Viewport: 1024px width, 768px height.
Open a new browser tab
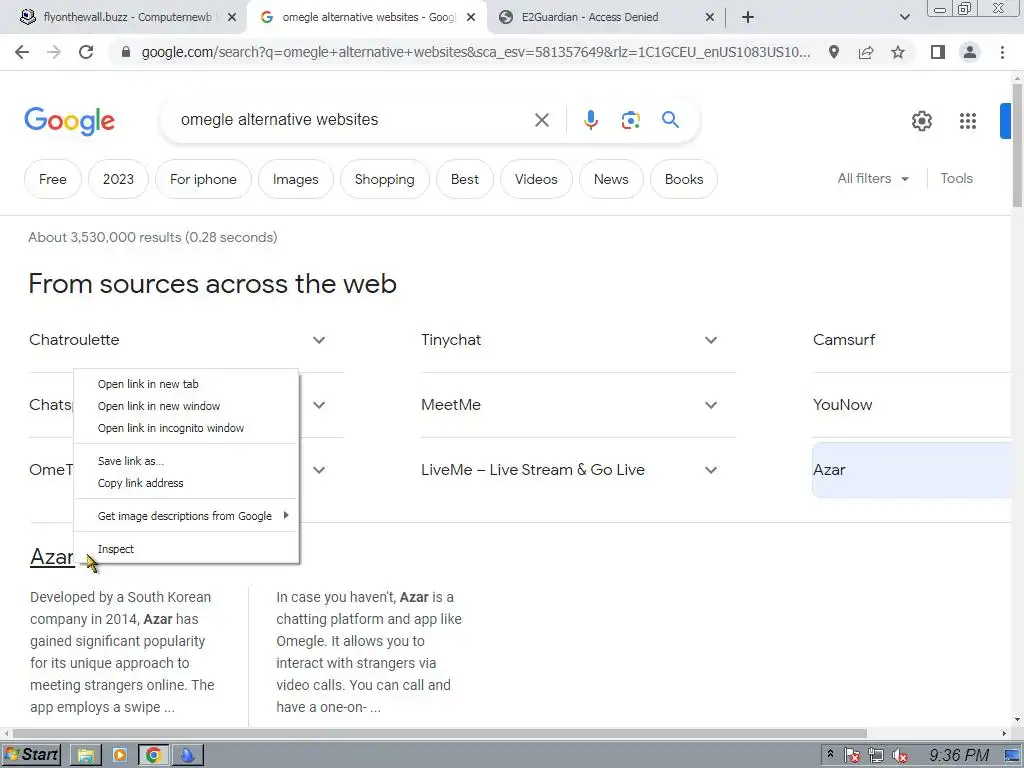point(748,17)
